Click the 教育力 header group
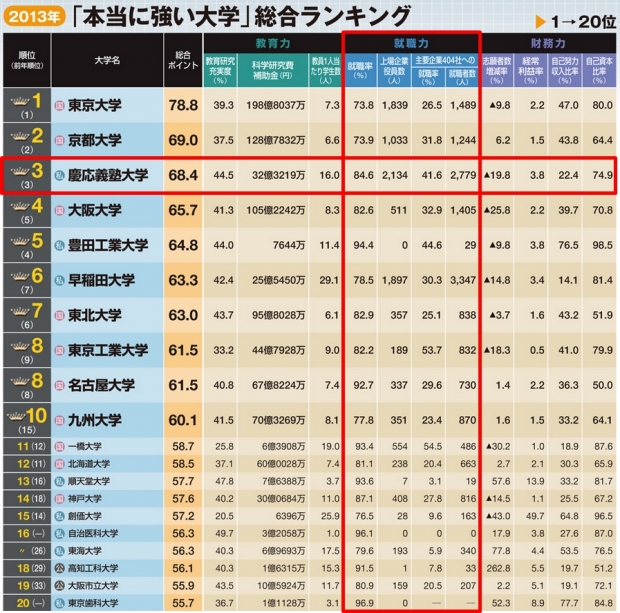The height and width of the screenshot is (613, 620). tap(272, 43)
